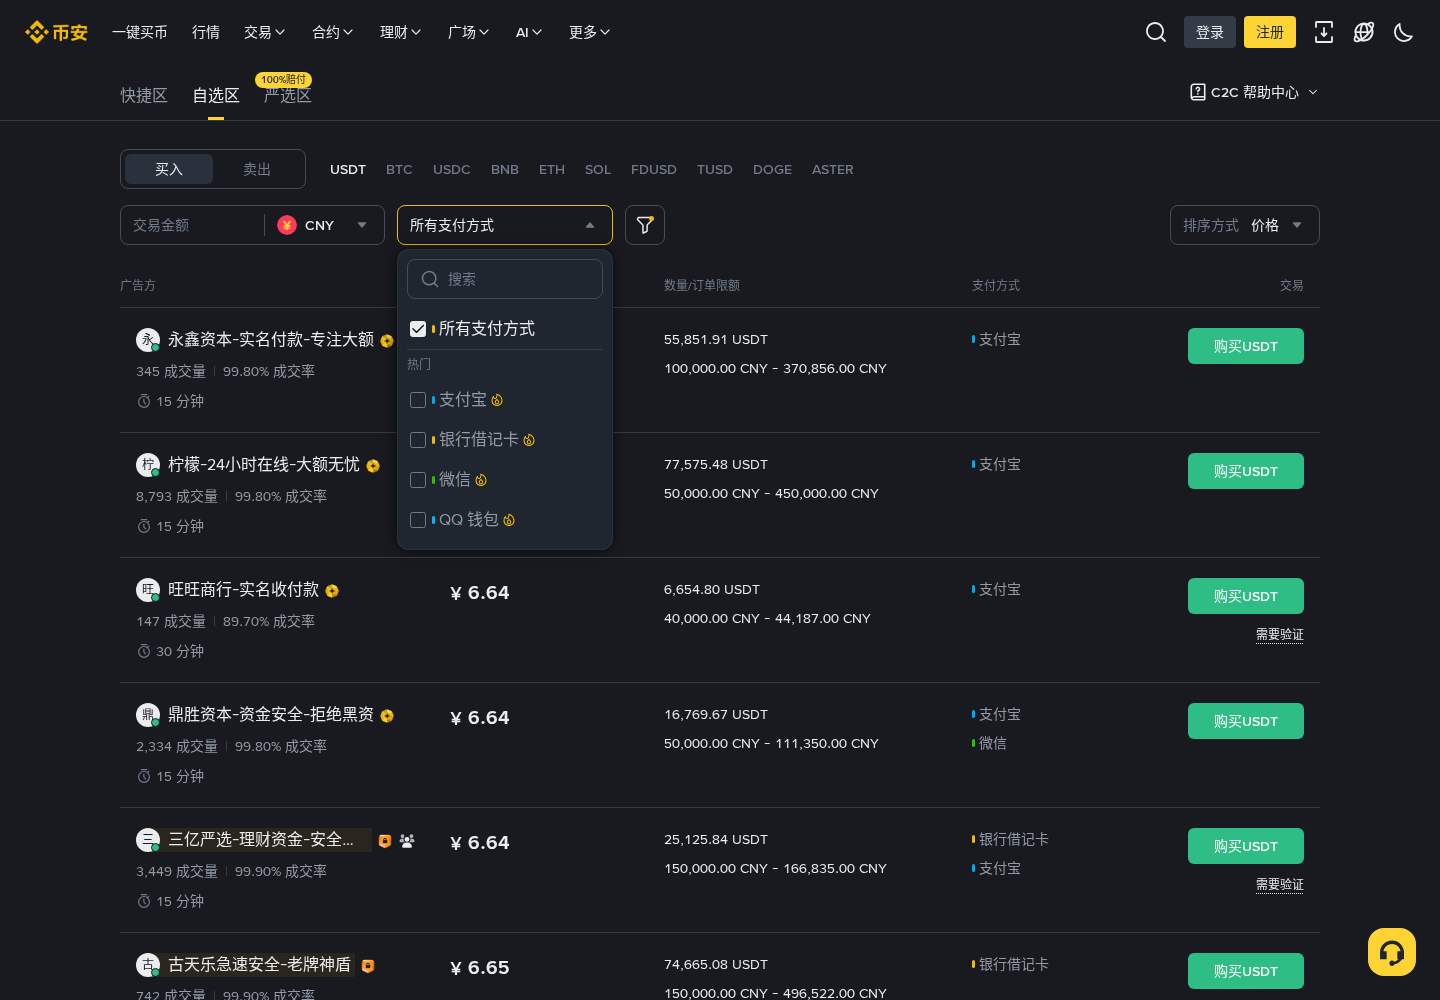Viewport: 1440px width, 1000px height.
Task: Buy USDT from 鼎胜资本 row
Action: [1246, 721]
